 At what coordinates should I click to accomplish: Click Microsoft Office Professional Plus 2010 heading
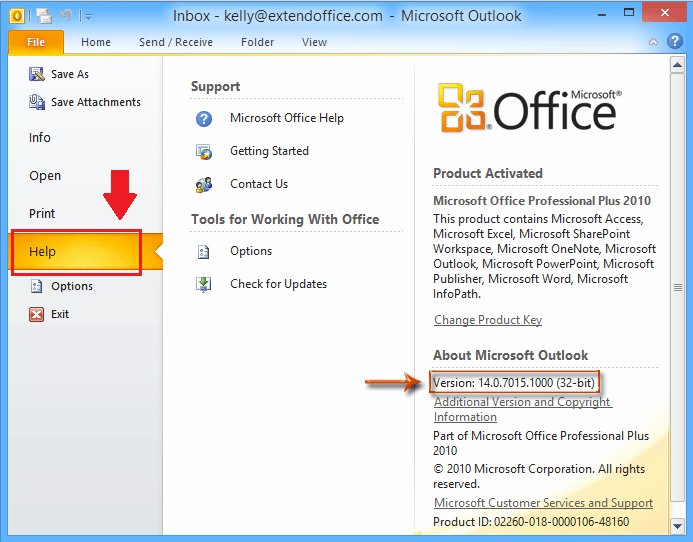click(542, 201)
